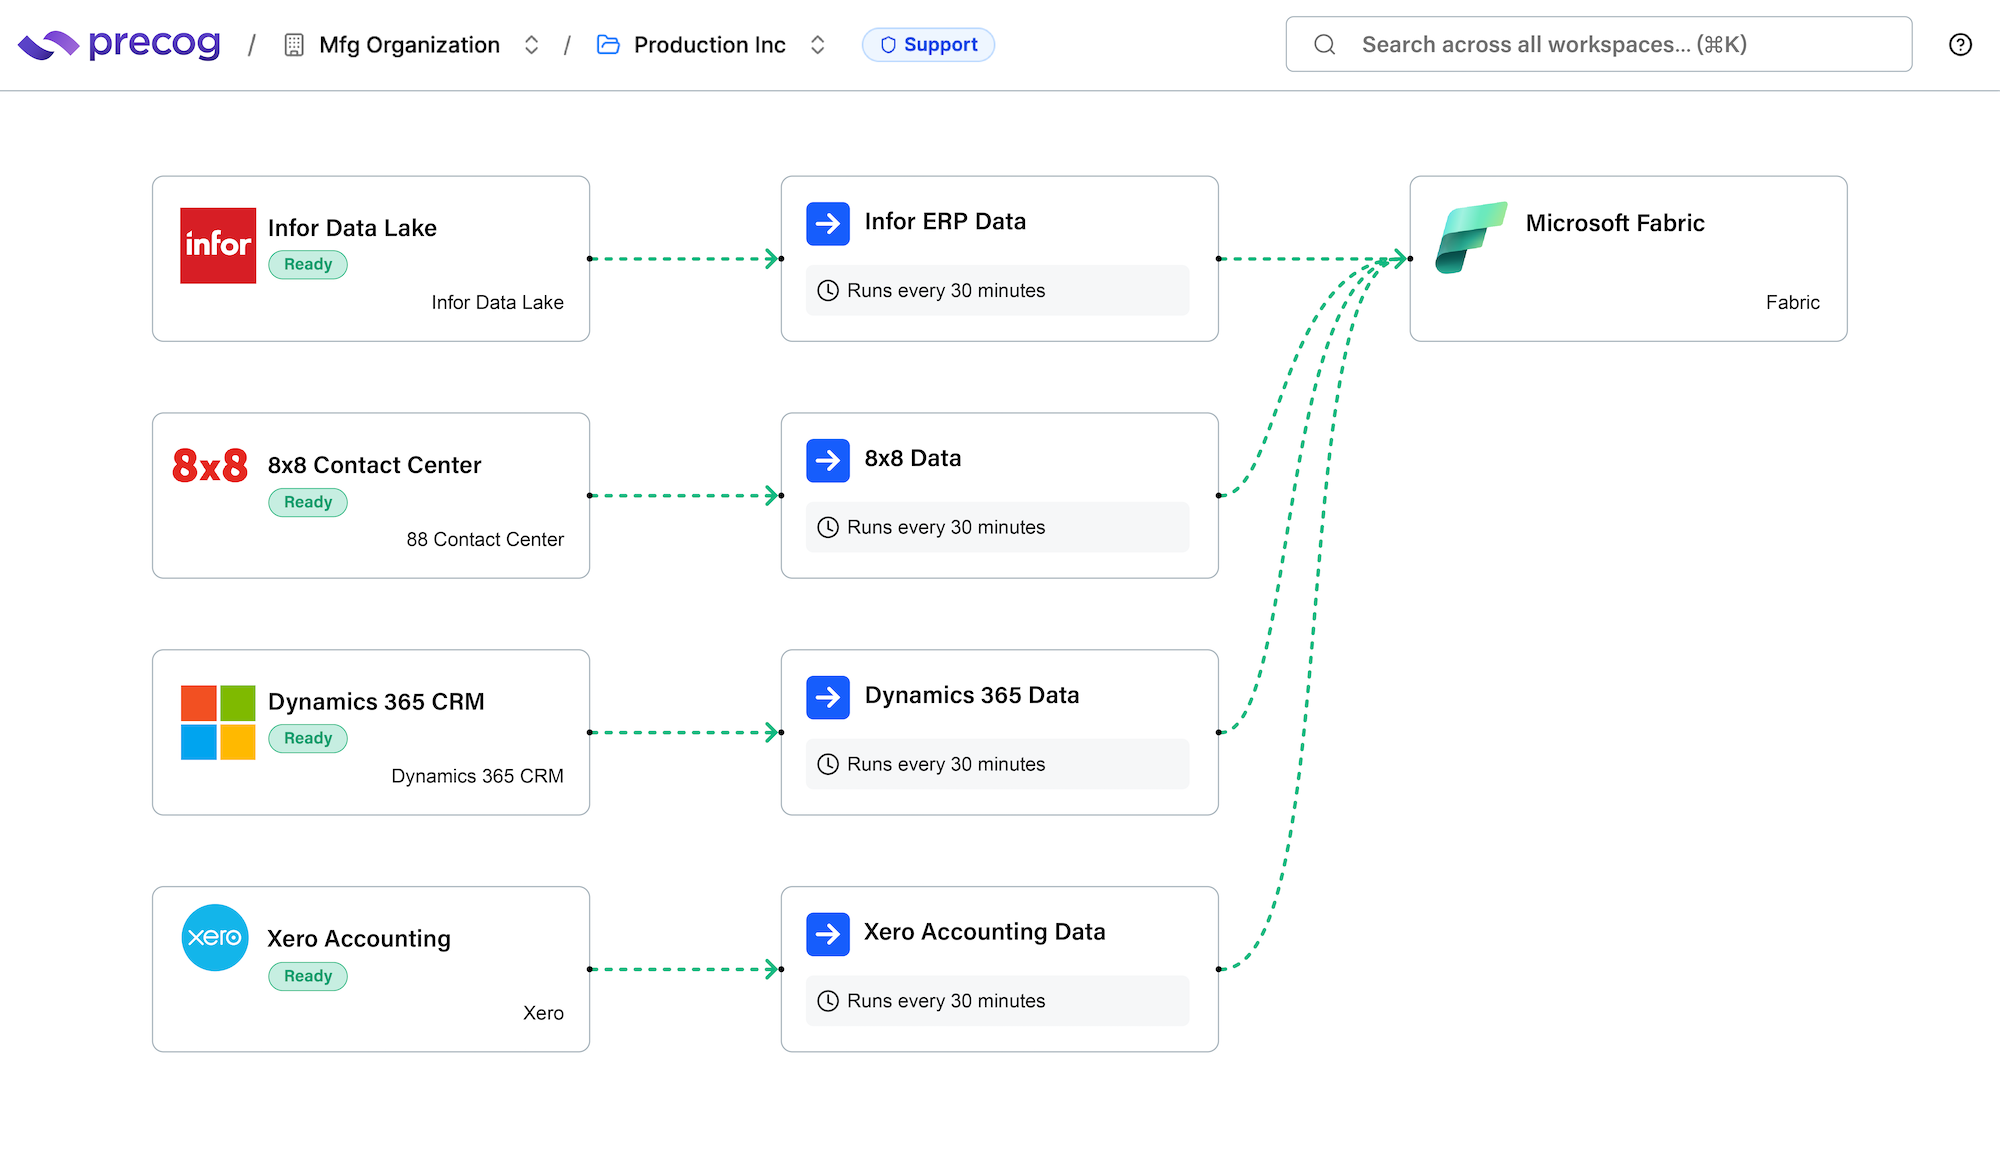
Task: Select the Microsoft Fabric destination card title
Action: pos(1614,223)
